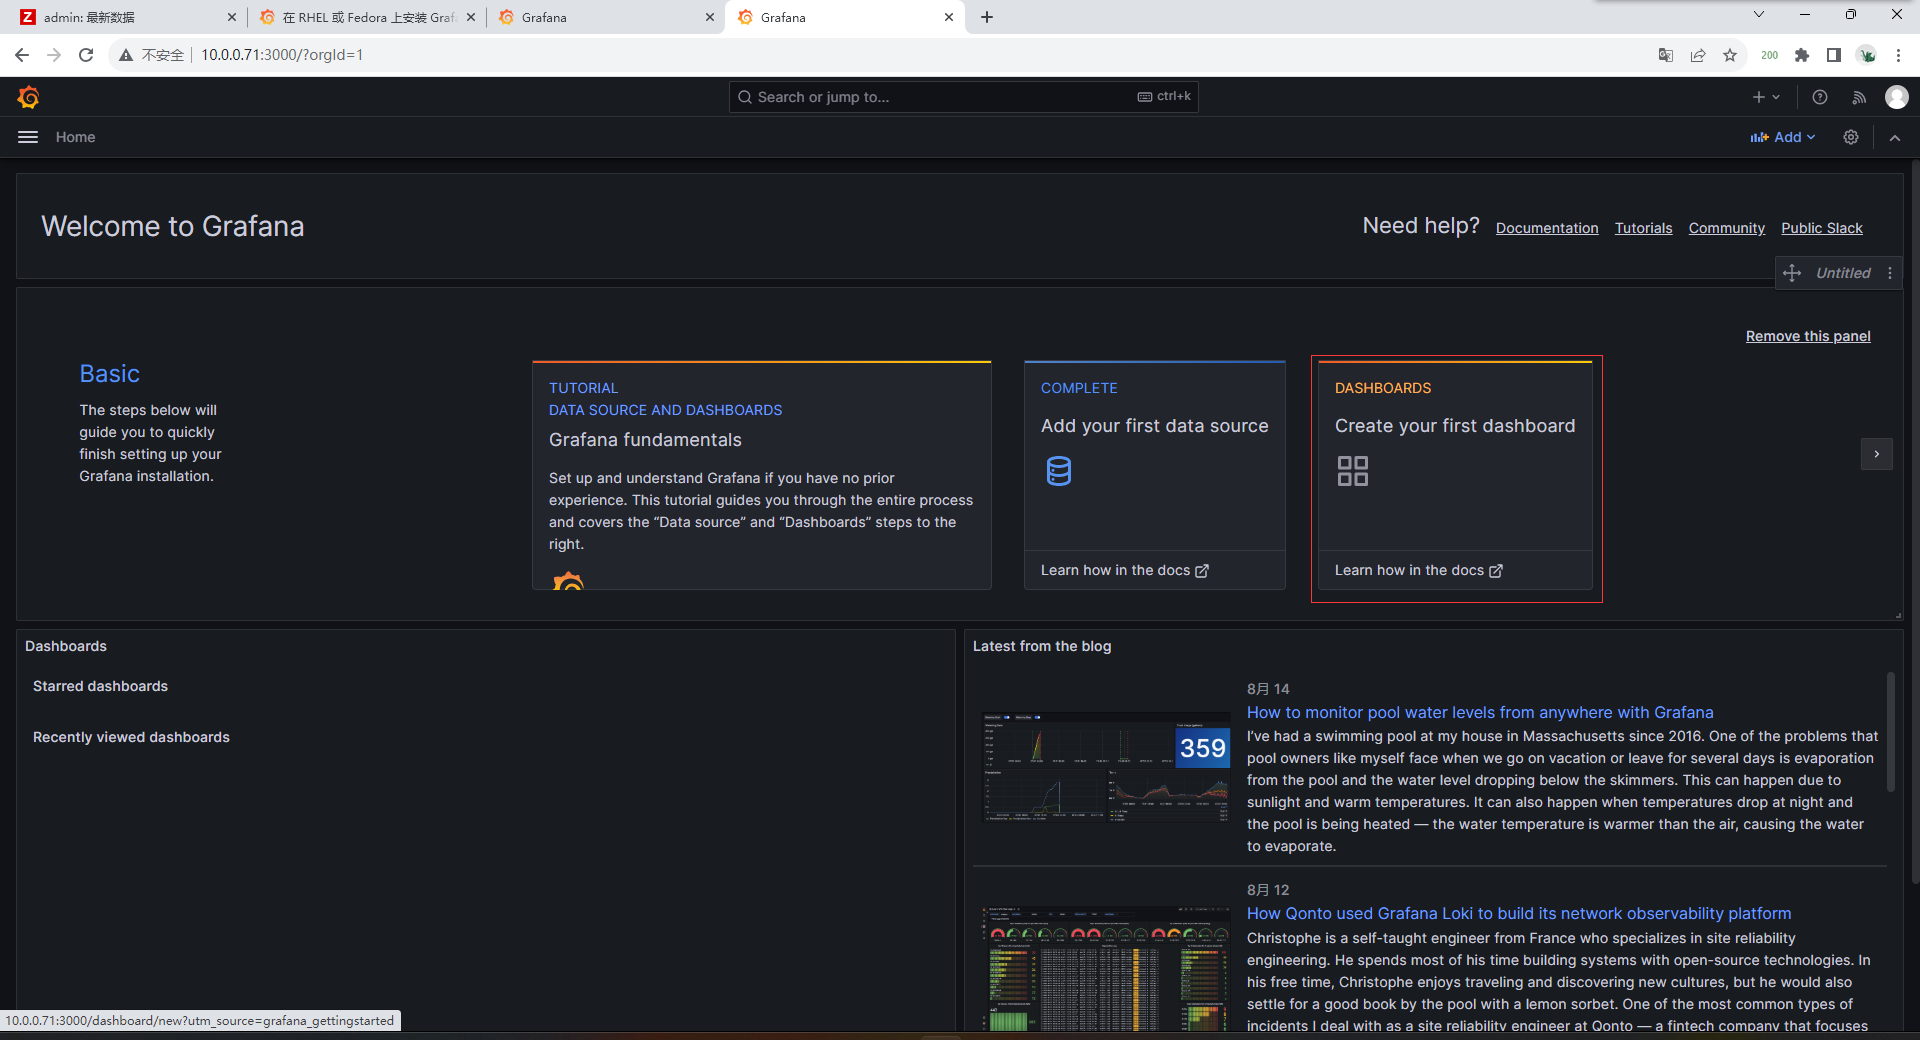Viewport: 1920px width, 1040px height.
Task: Open the Chrome three-dot menu
Action: 1898,55
